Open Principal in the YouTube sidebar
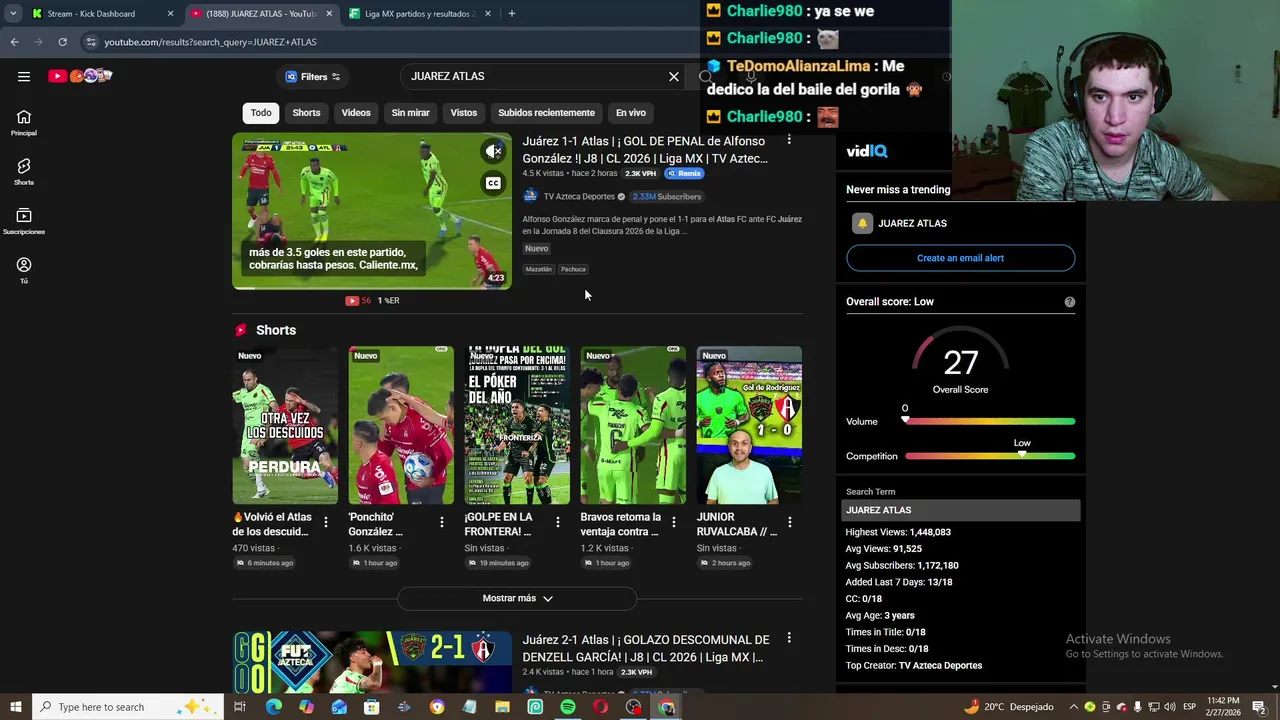Viewport: 1280px width, 720px height. 24,123
